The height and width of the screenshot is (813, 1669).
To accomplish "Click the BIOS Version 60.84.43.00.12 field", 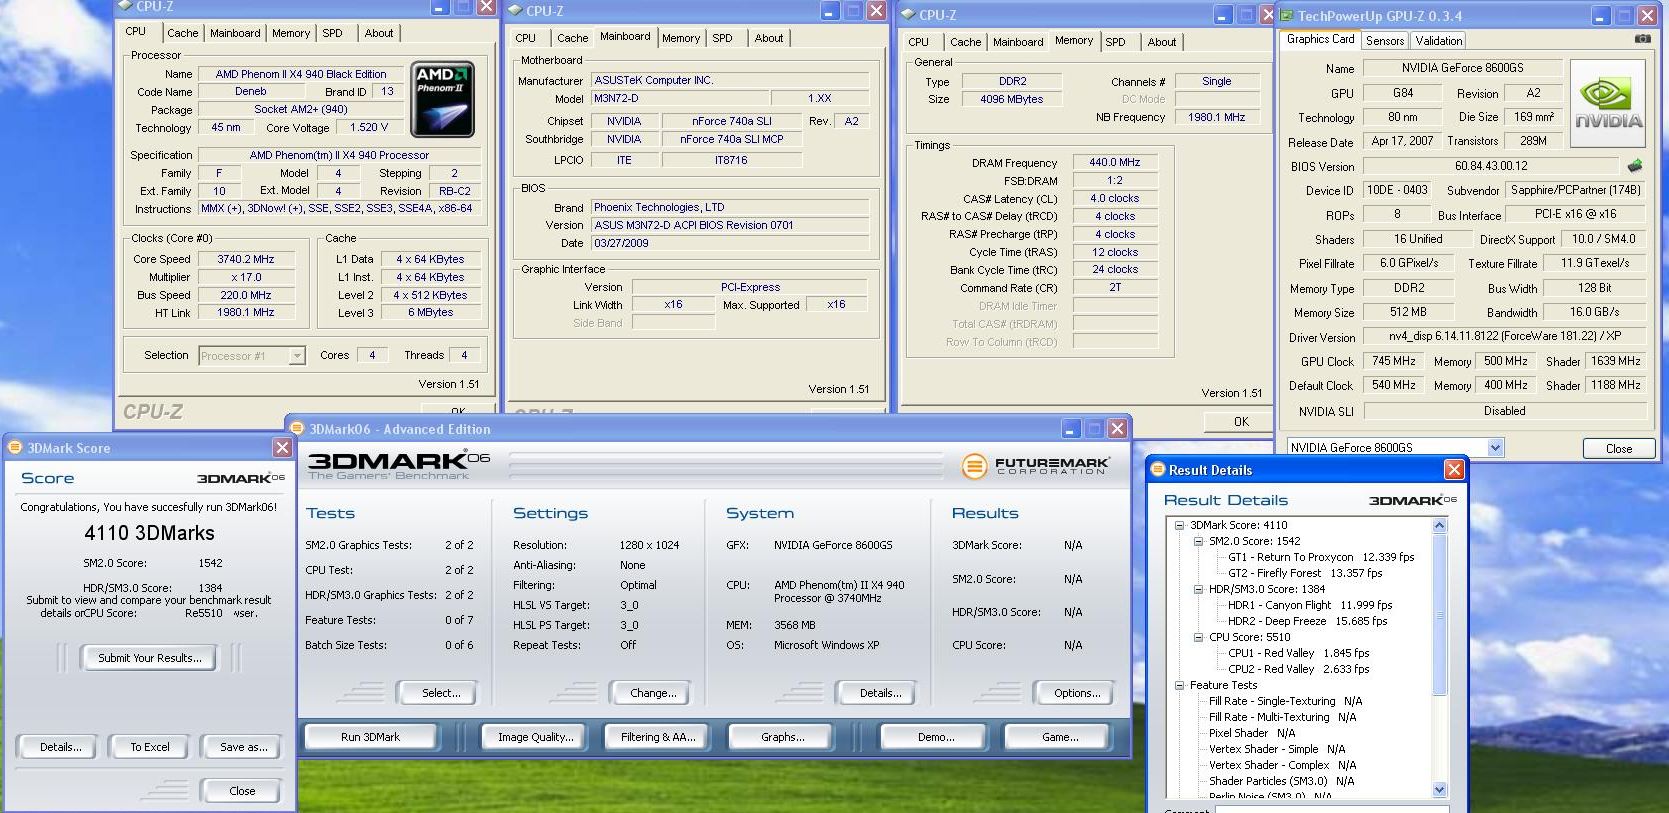I will [1491, 166].
